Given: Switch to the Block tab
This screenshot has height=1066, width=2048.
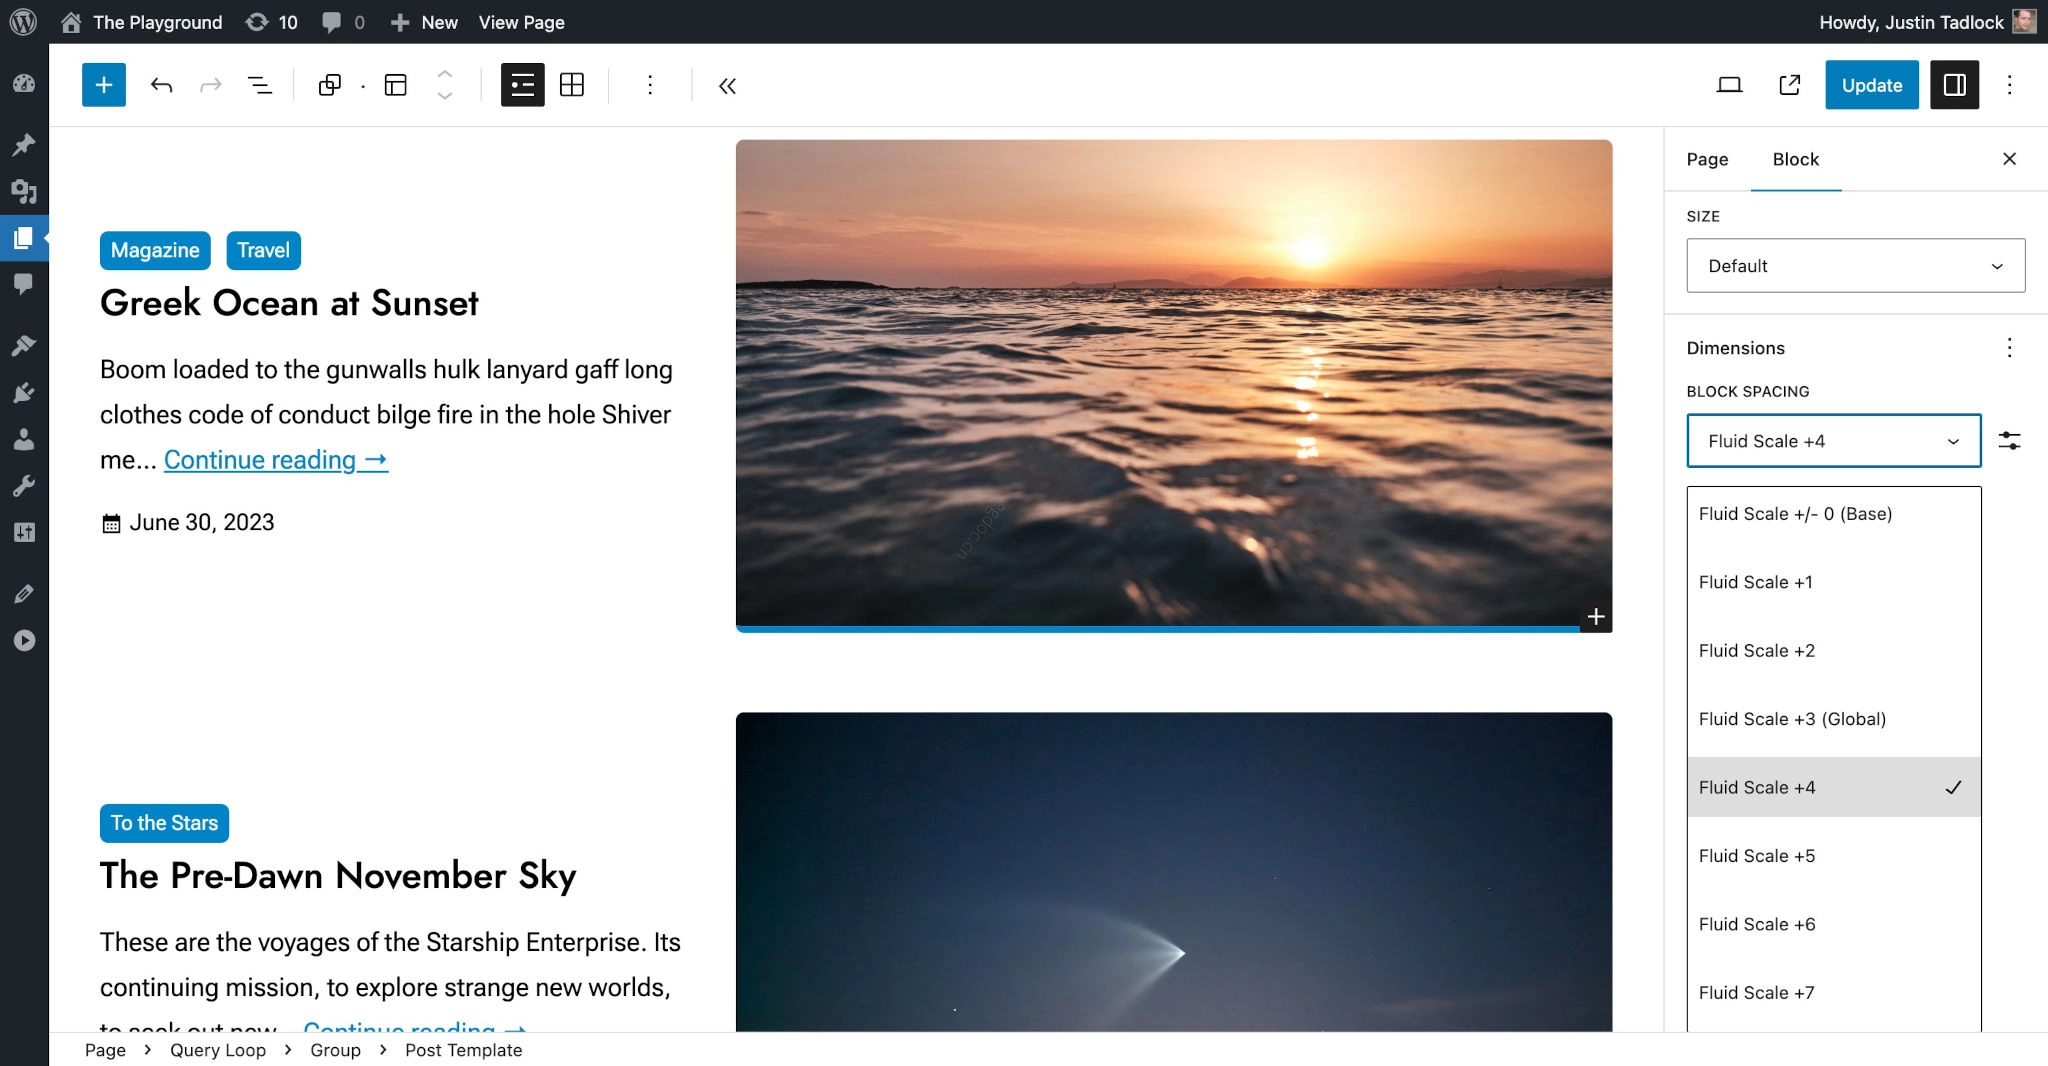Looking at the screenshot, I should (1795, 159).
